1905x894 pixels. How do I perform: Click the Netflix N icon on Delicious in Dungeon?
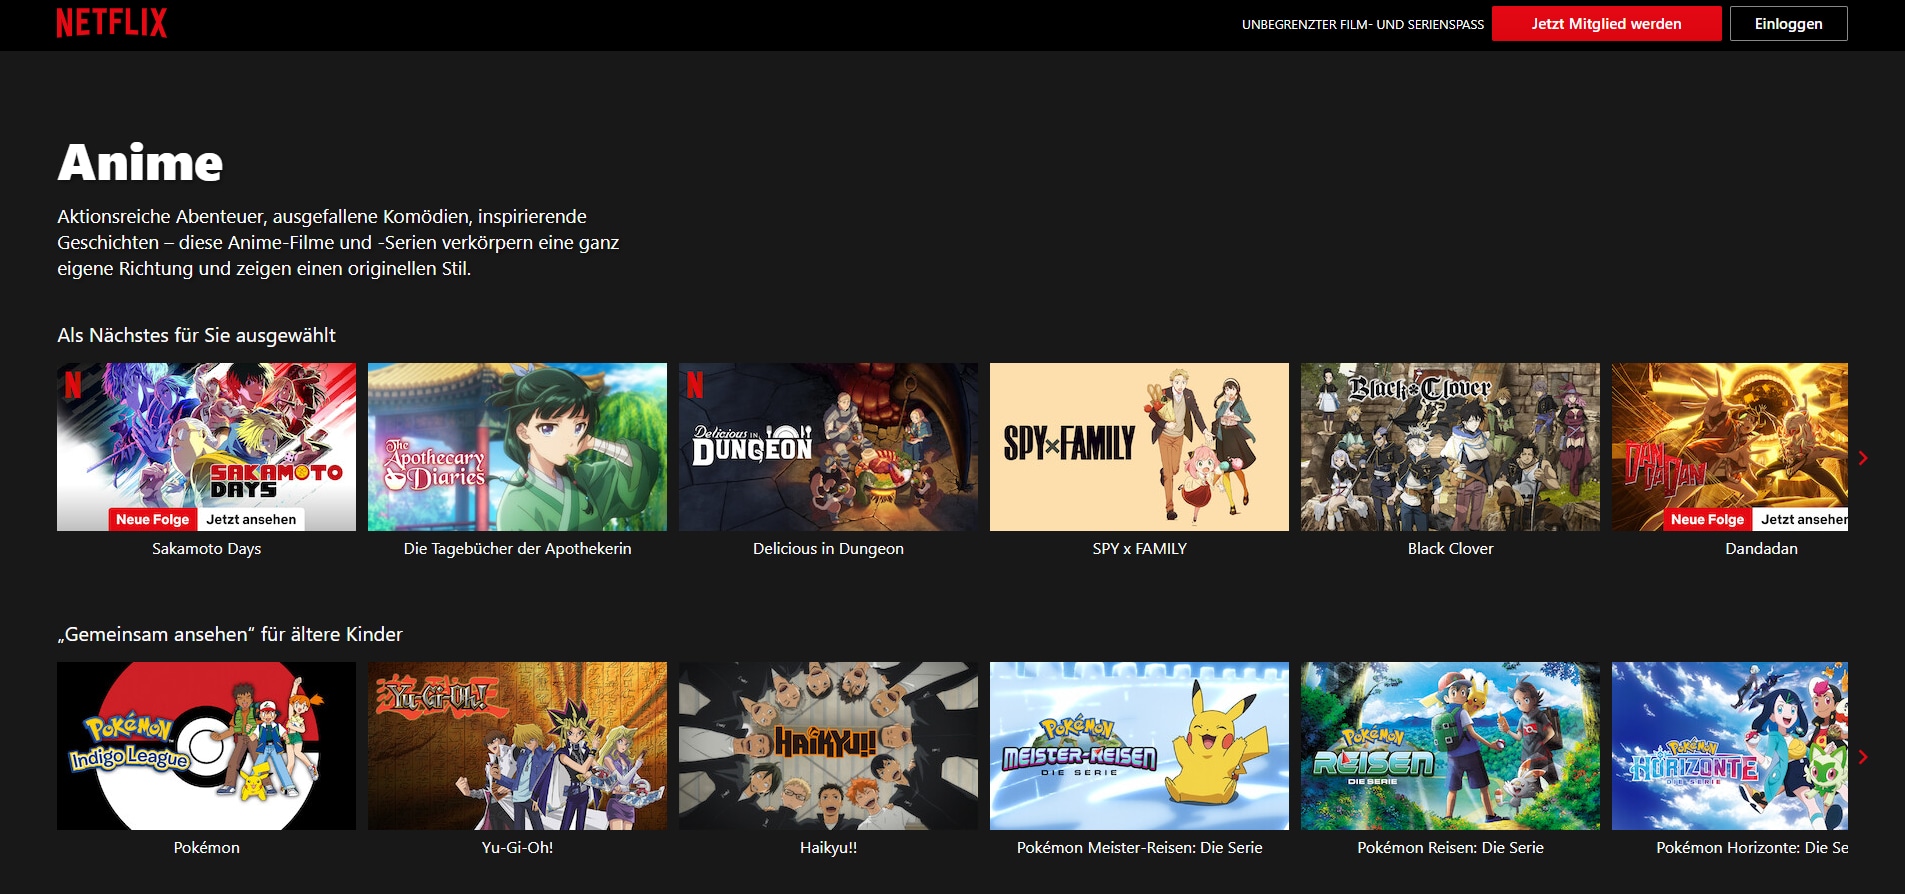point(694,385)
